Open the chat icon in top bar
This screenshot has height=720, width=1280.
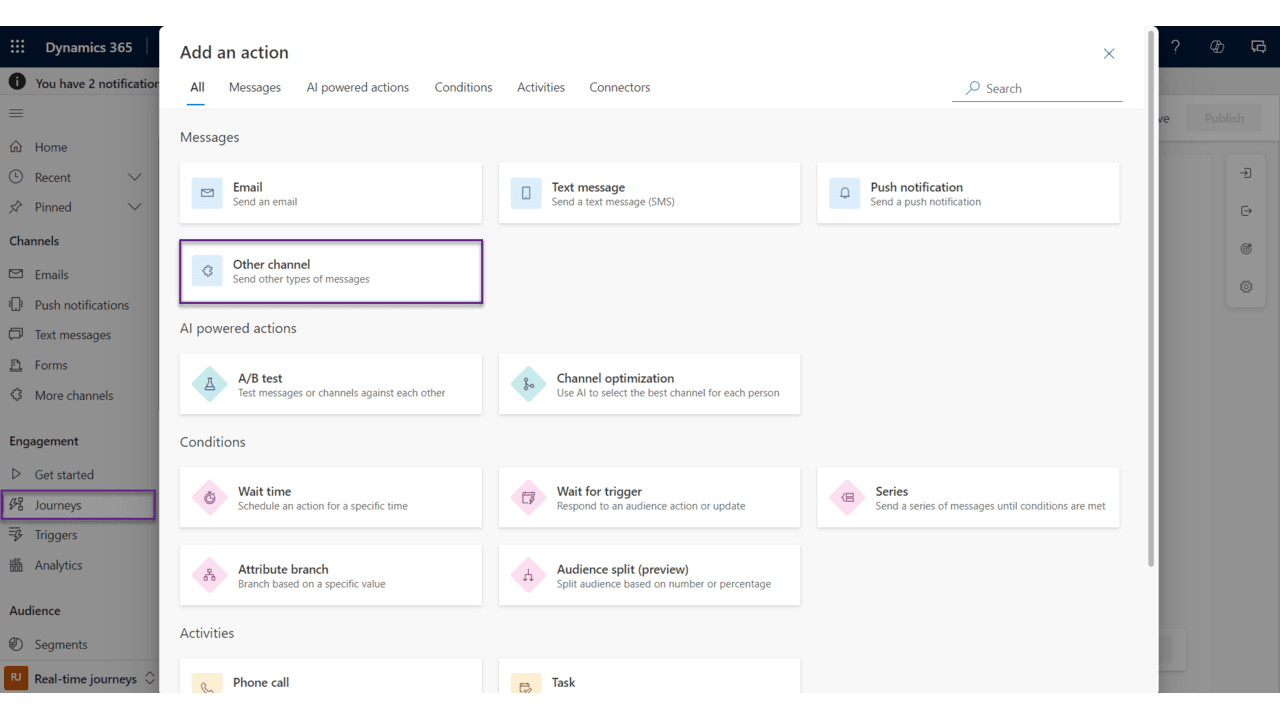[x=1258, y=47]
